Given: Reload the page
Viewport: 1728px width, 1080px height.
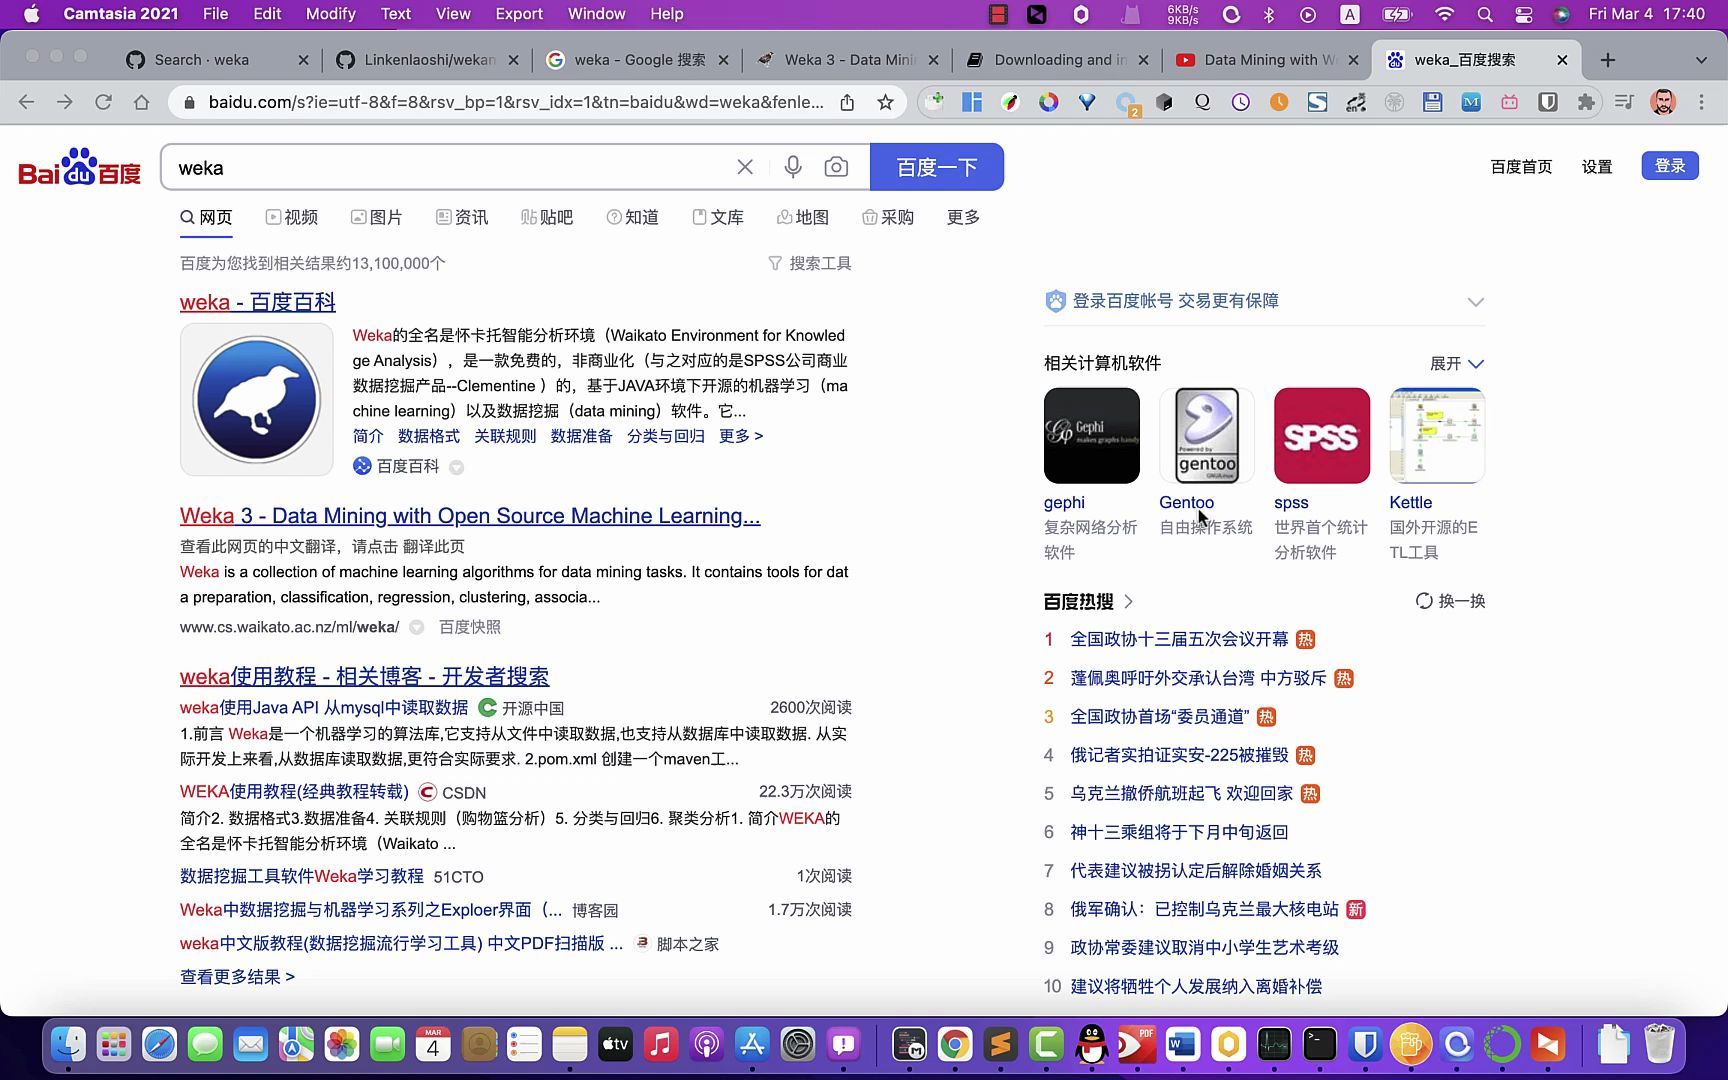Looking at the screenshot, I should (103, 102).
